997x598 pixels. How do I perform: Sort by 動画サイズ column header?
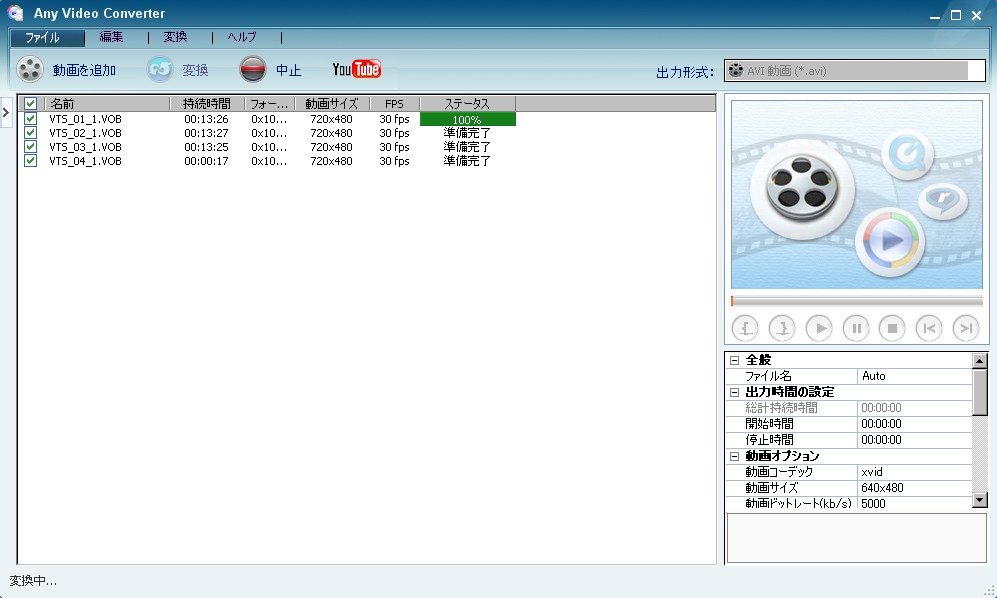tap(332, 104)
